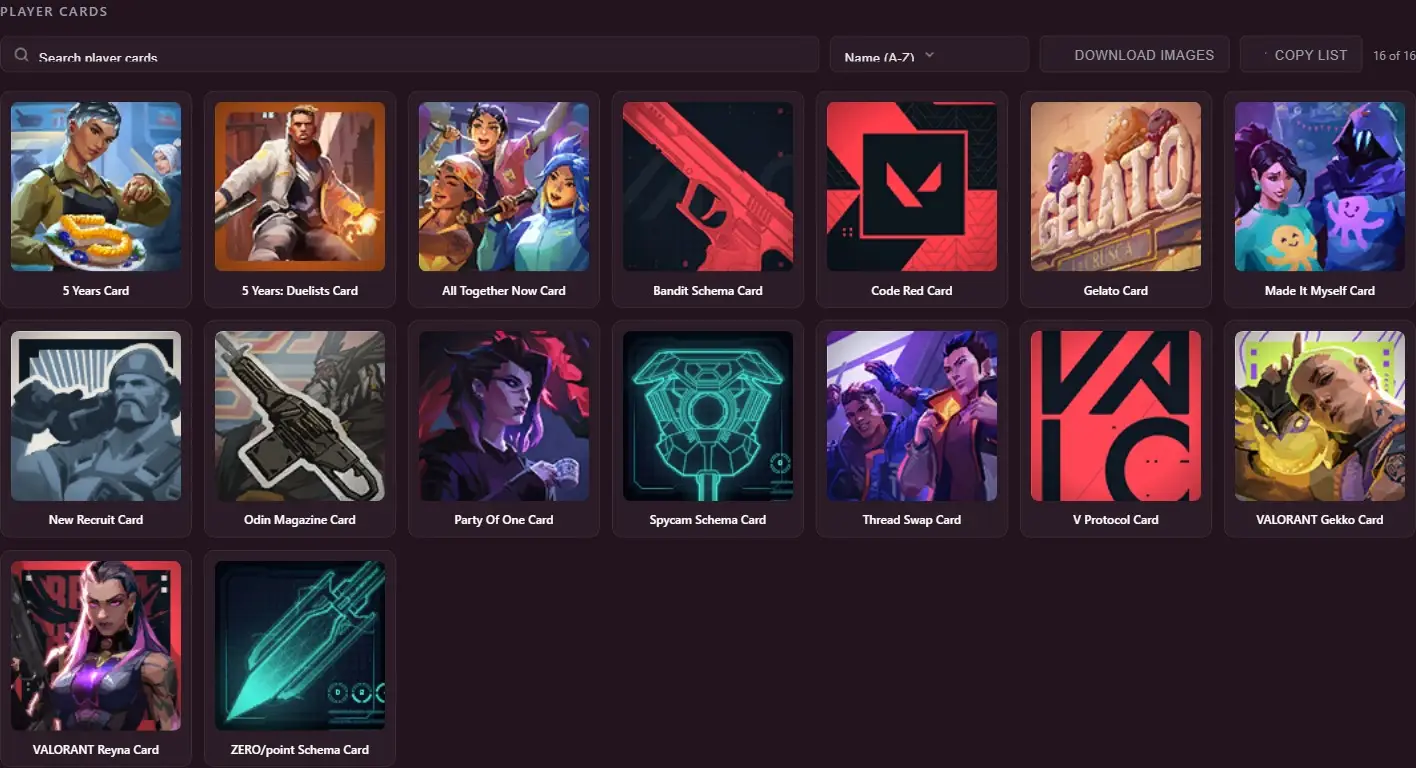Click the "Odin Magazine Card" label

[x=300, y=520]
